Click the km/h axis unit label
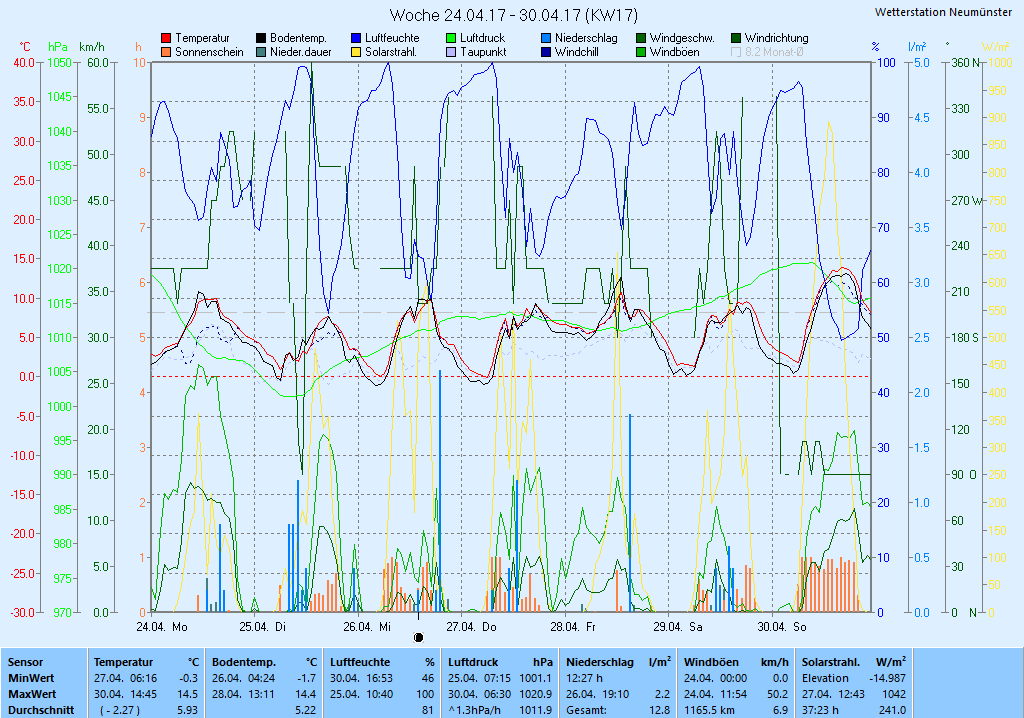1024x718 pixels. coord(92,47)
